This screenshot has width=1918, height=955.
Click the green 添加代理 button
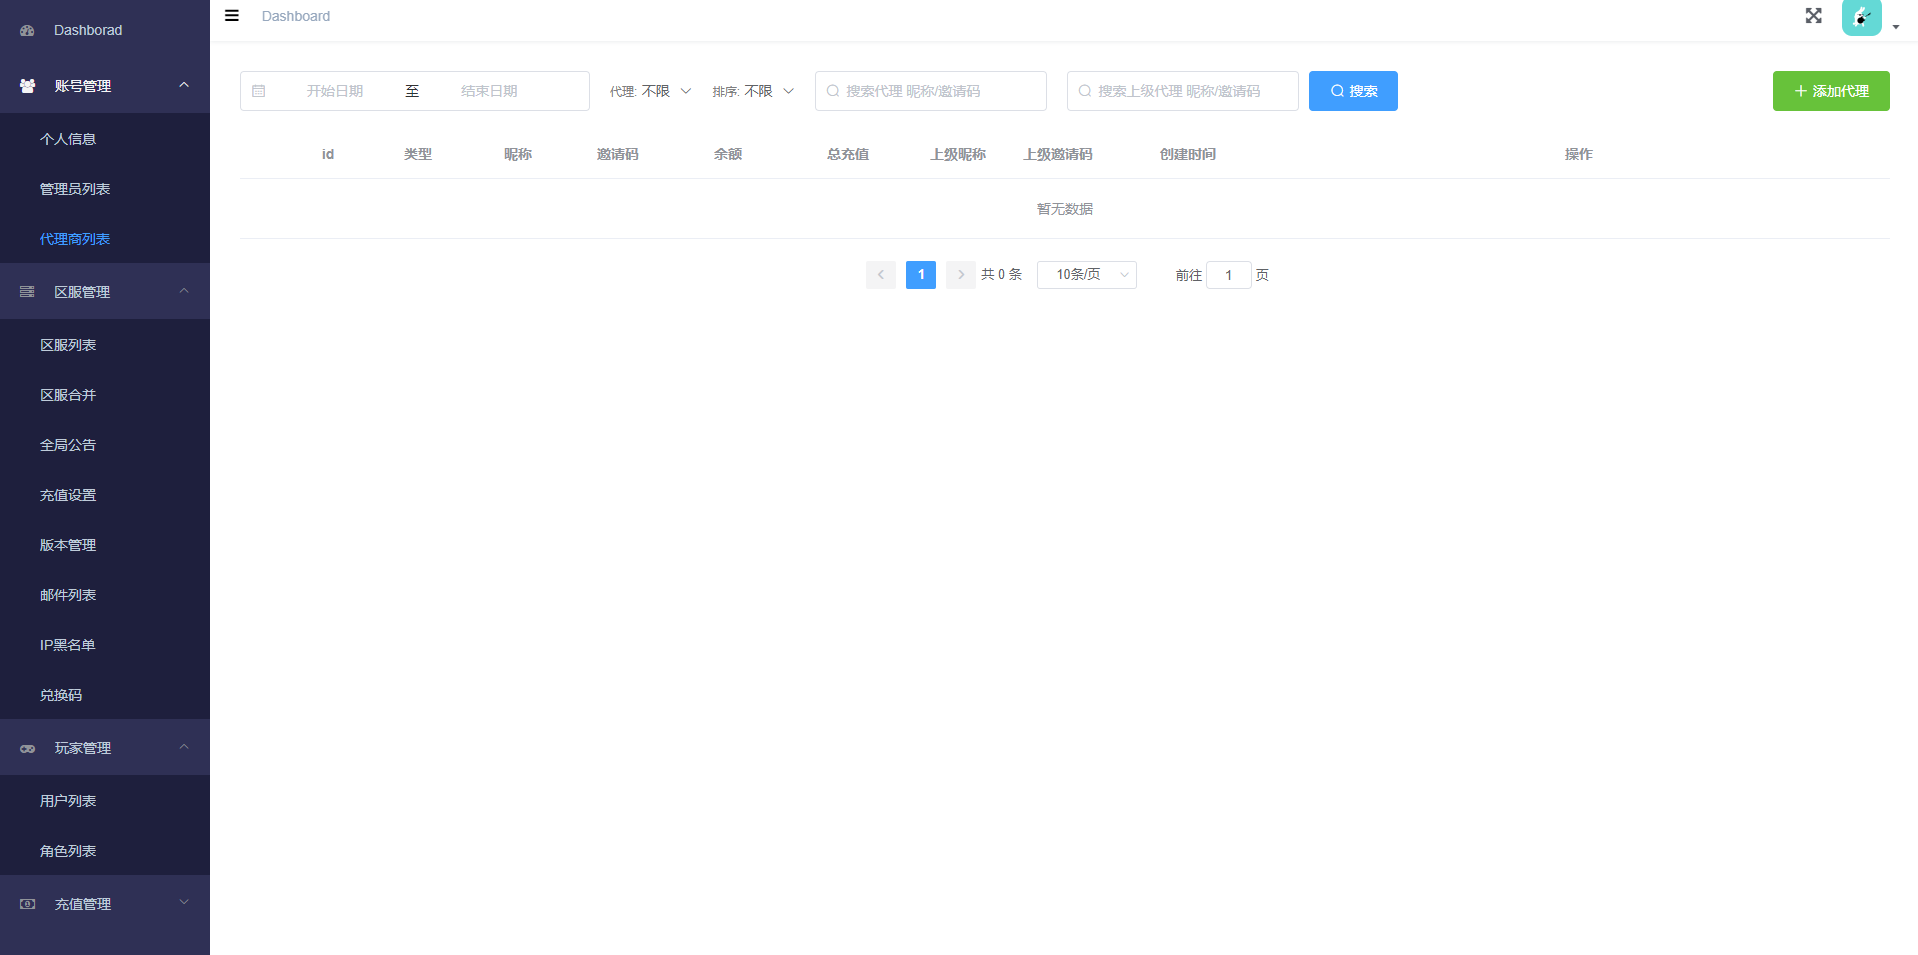coord(1830,91)
